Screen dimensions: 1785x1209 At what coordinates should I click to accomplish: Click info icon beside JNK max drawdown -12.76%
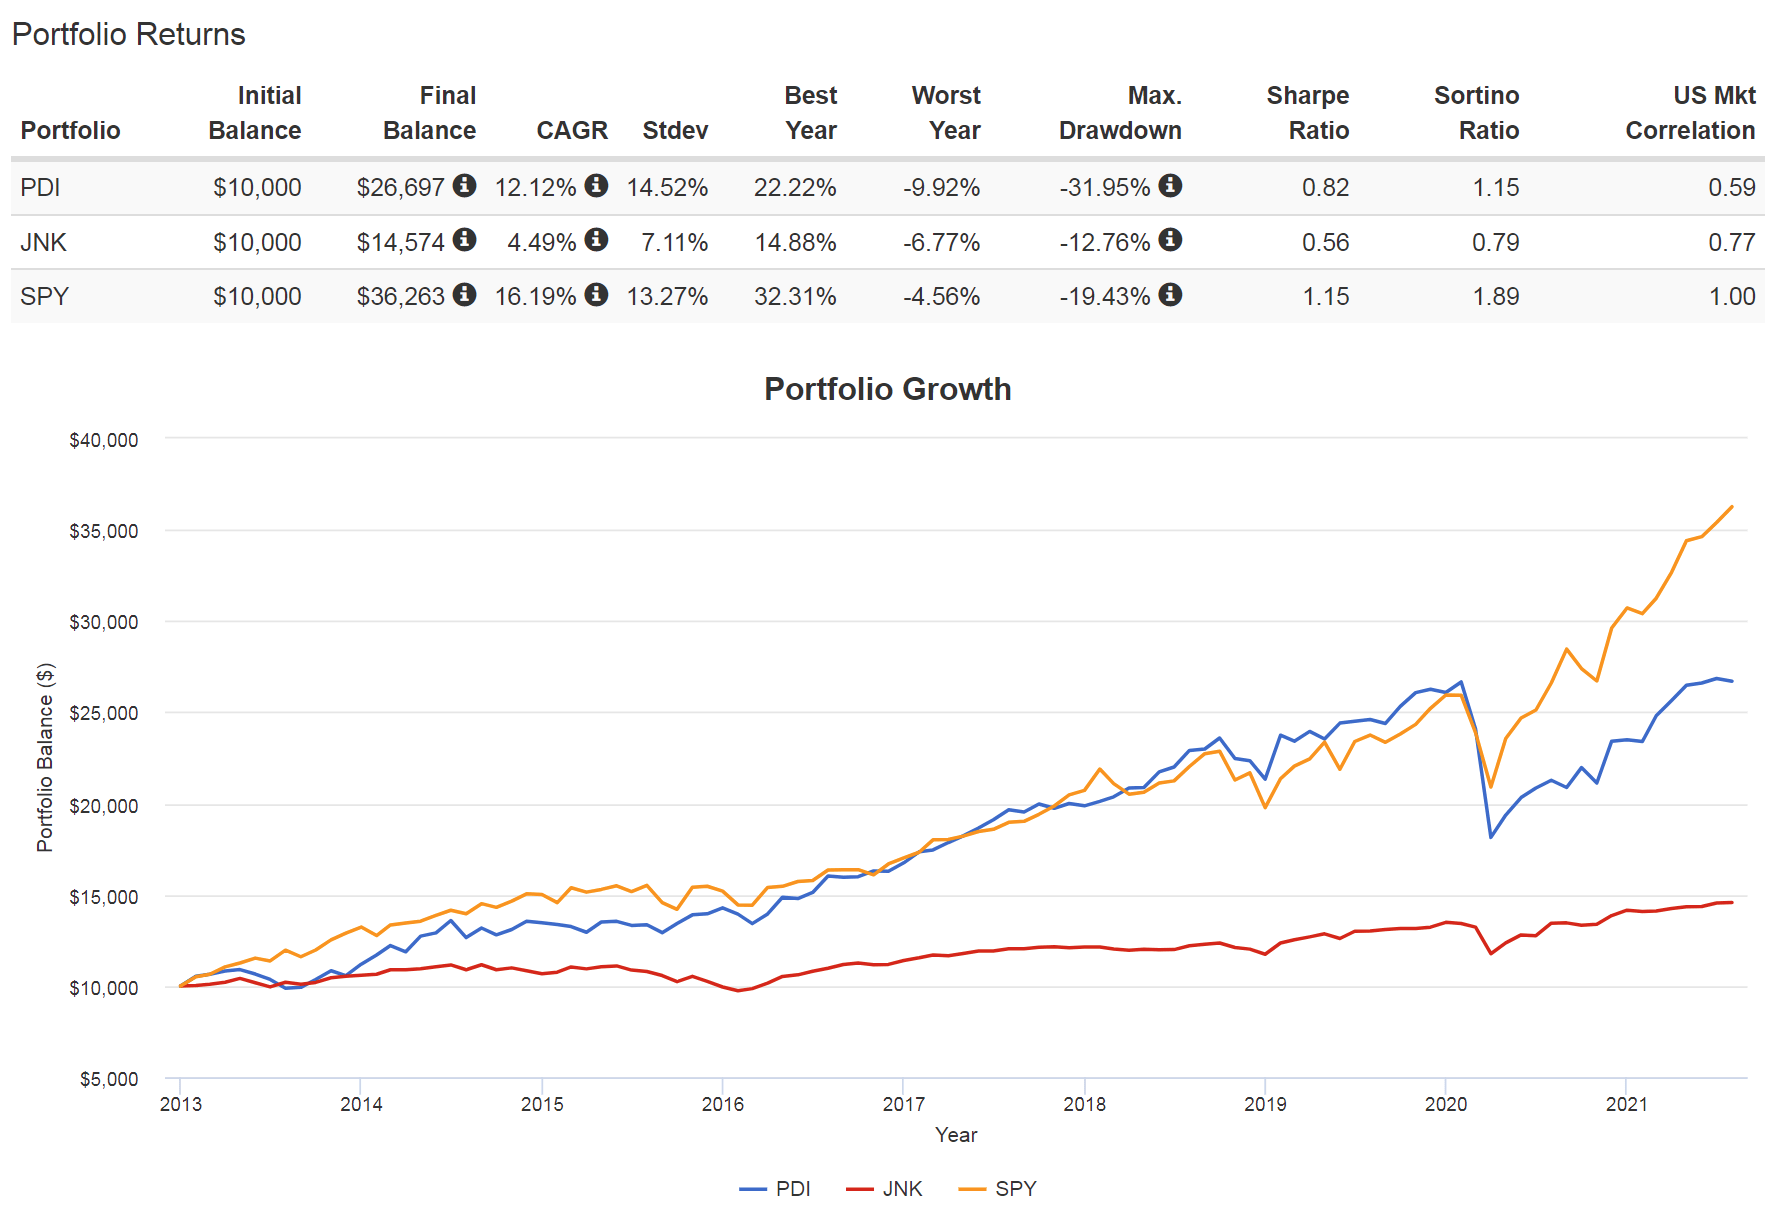click(x=1170, y=240)
